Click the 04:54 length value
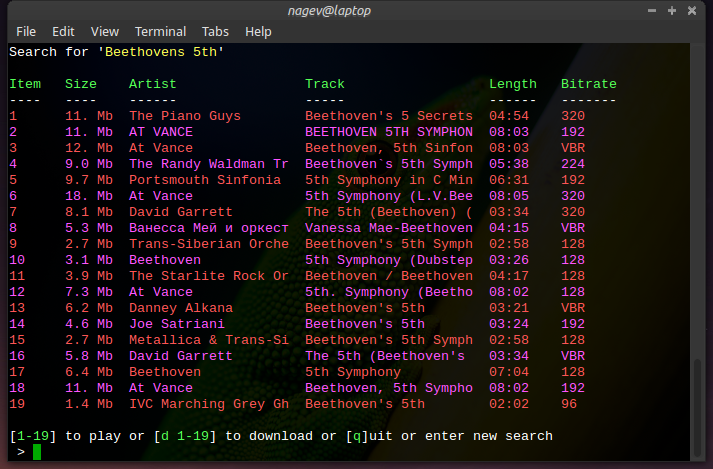Screen dimensions: 713x469 (x=509, y=116)
